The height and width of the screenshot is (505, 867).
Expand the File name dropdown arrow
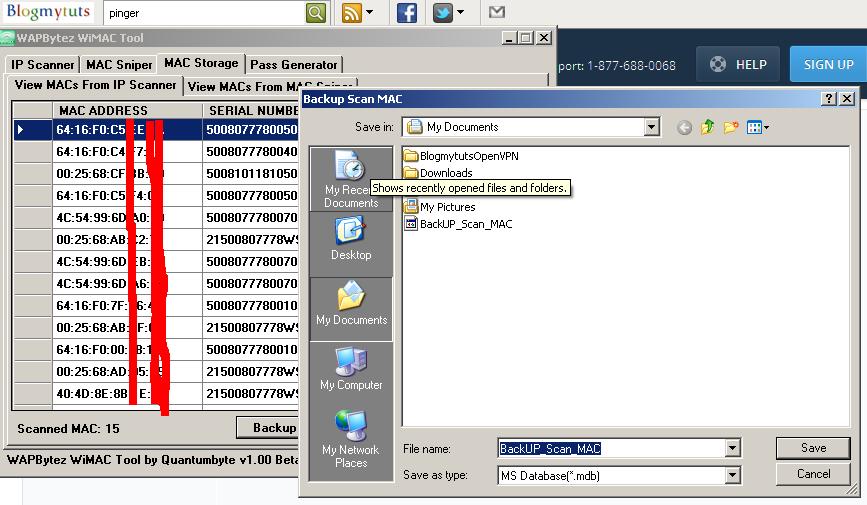(733, 448)
